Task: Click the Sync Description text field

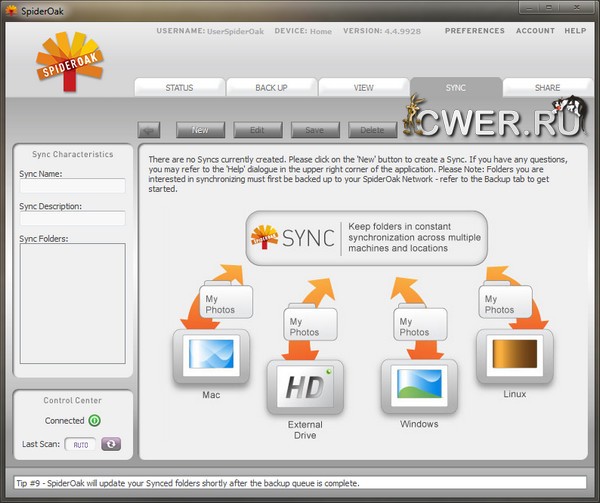Action: [72, 218]
